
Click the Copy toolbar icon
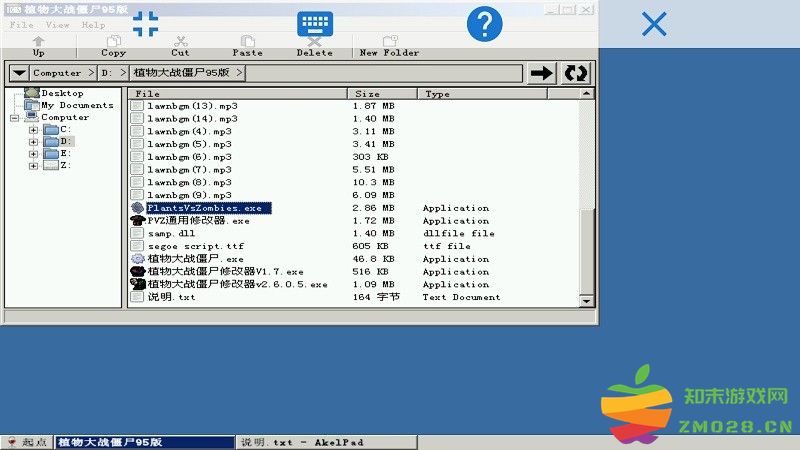coord(113,44)
